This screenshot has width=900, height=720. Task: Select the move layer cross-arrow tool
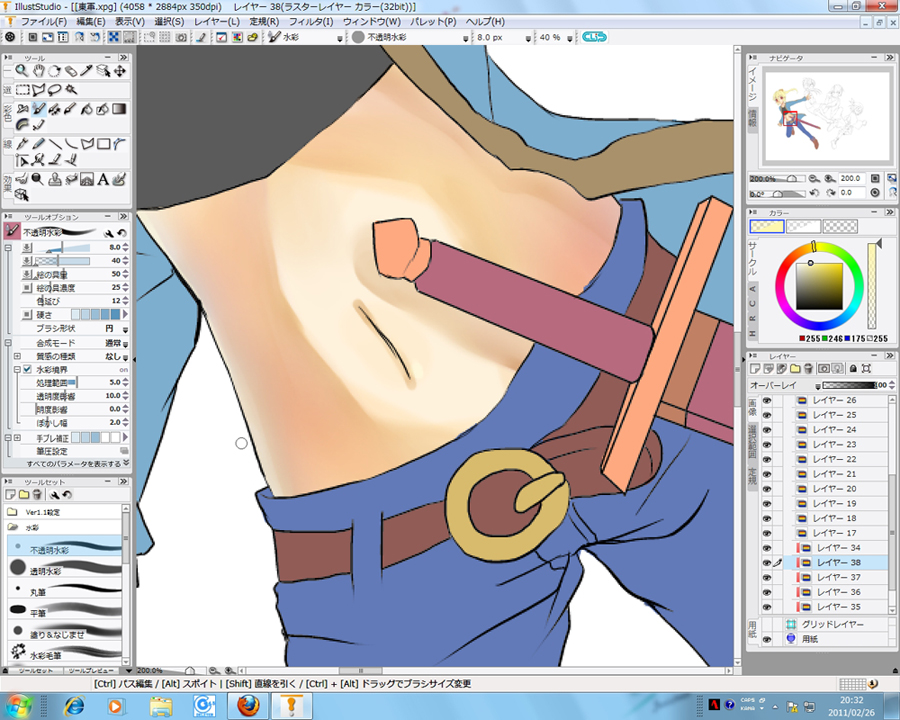pyautogui.click(x=119, y=71)
